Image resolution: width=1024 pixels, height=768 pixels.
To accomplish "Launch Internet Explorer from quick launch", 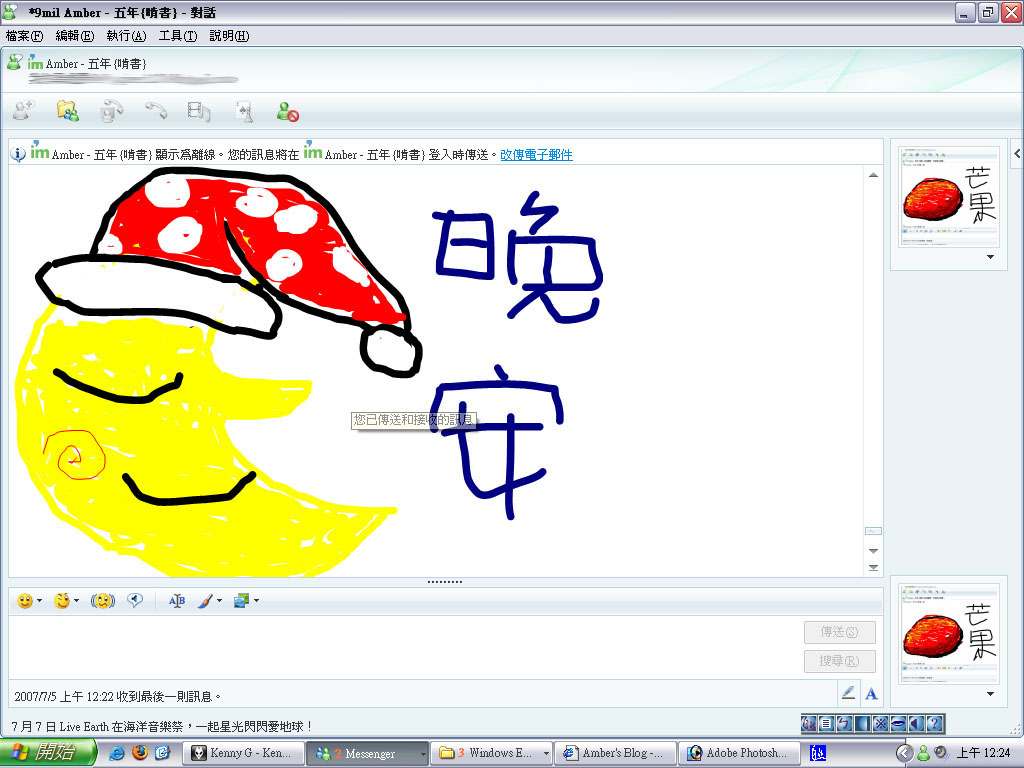I will 117,753.
